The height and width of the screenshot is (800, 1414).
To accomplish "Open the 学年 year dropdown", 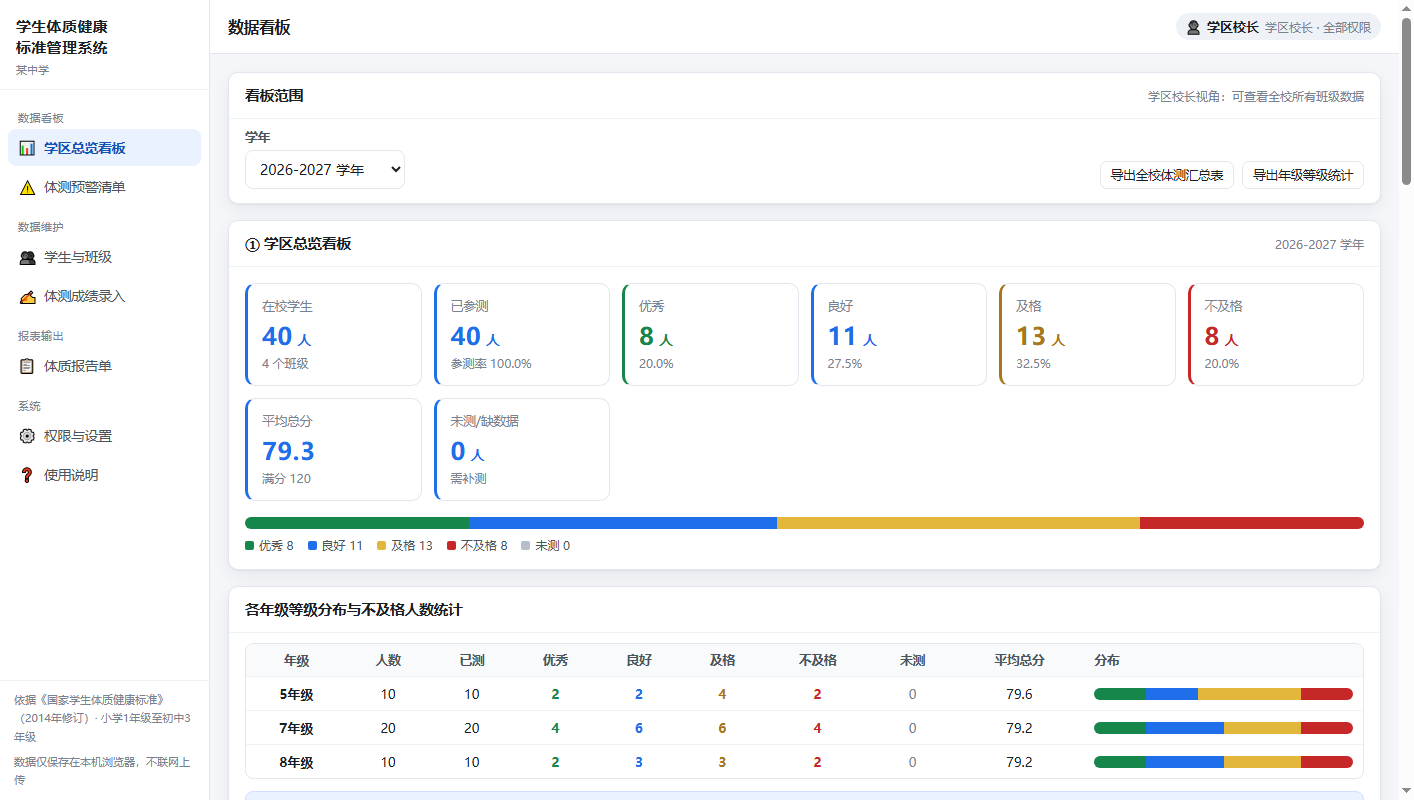I will tap(325, 170).
